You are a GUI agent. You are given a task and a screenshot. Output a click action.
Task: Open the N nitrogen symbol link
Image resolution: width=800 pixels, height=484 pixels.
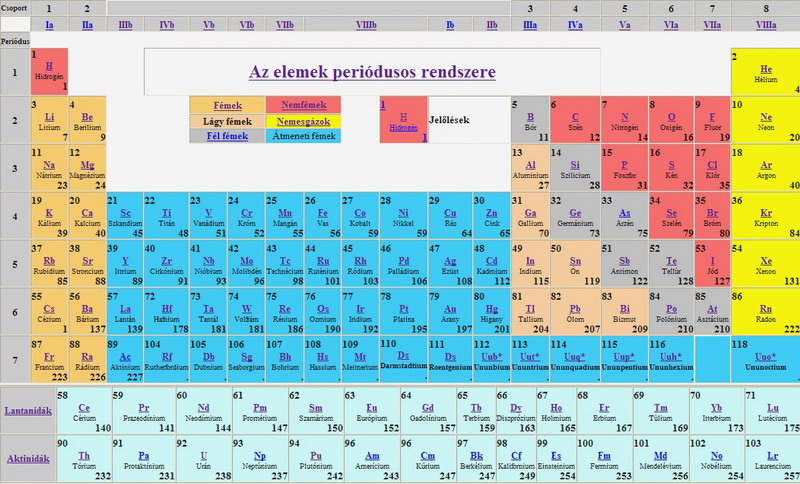[624, 117]
